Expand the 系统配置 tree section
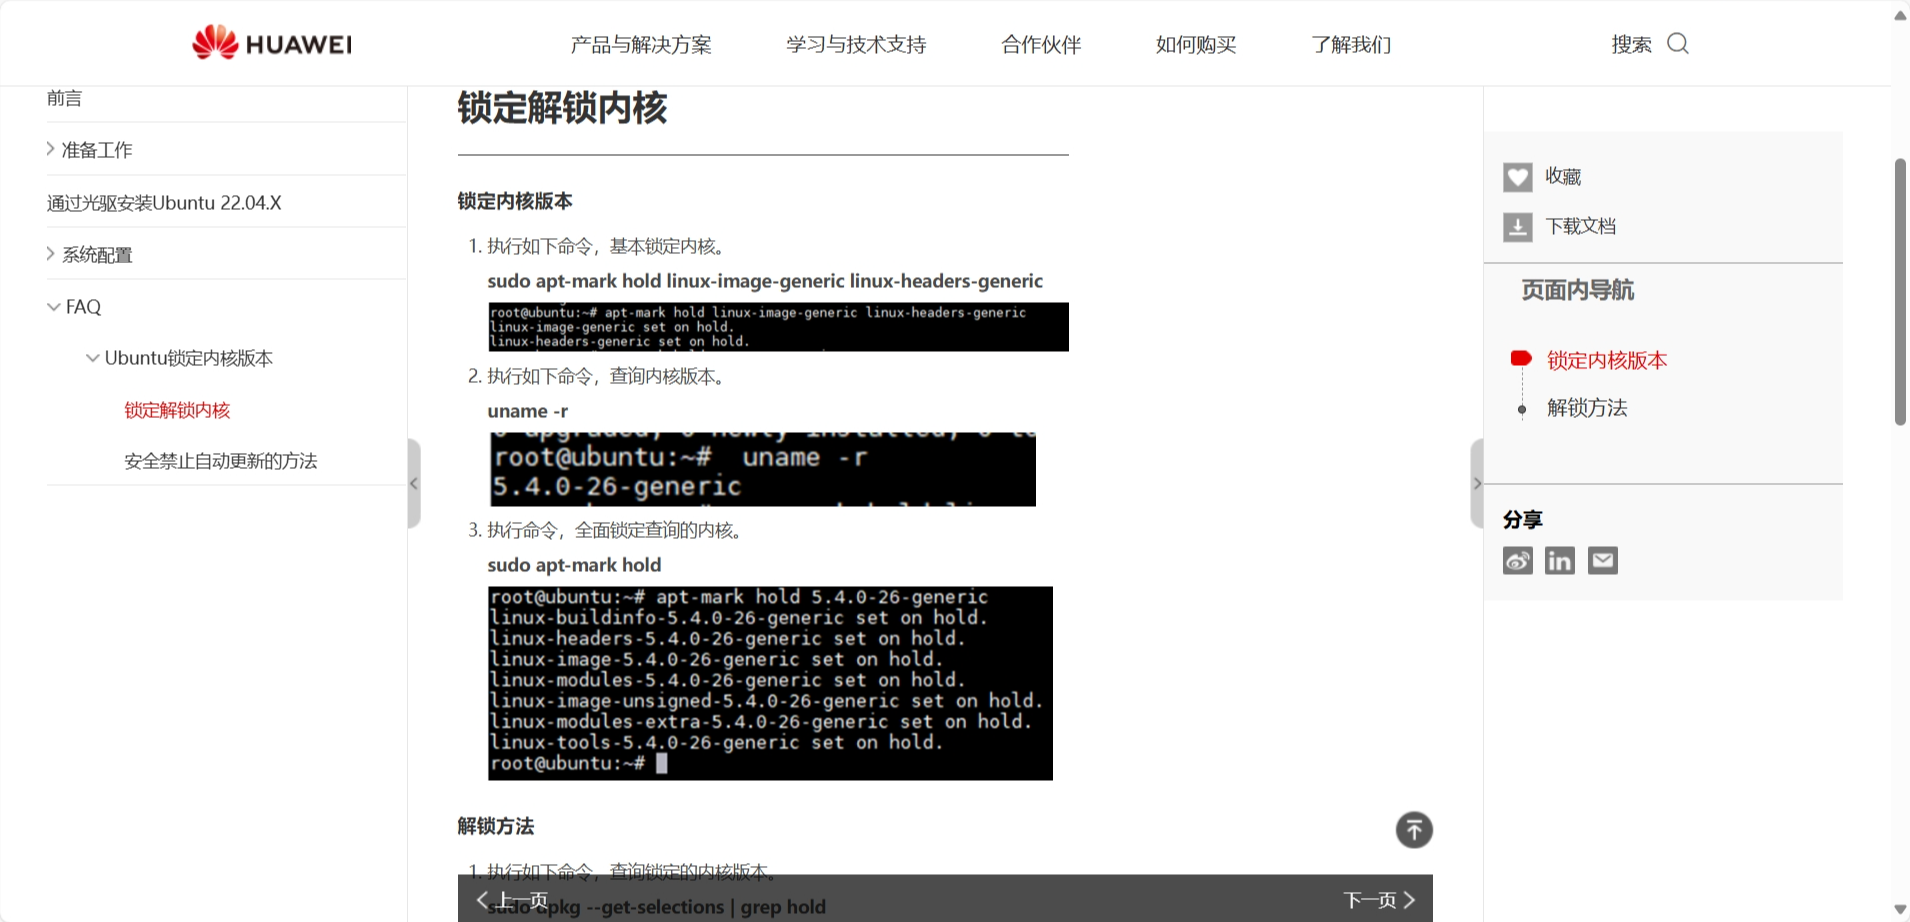 tap(51, 254)
